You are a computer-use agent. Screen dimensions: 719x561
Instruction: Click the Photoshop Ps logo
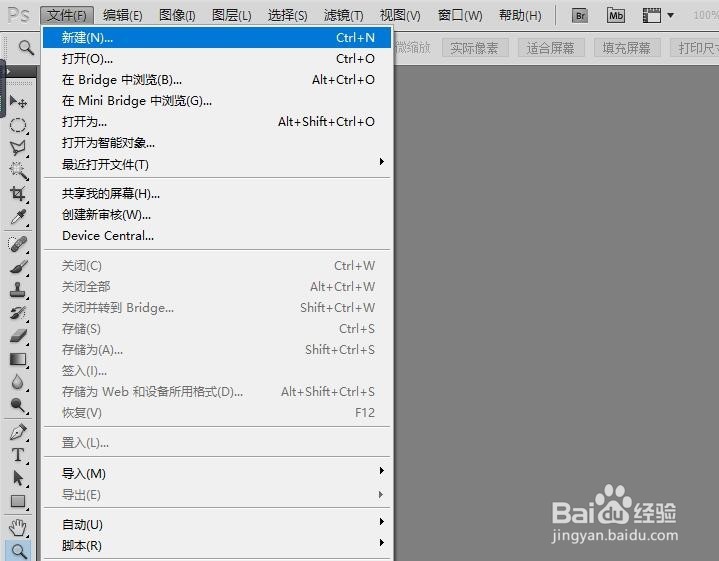[x=19, y=15]
